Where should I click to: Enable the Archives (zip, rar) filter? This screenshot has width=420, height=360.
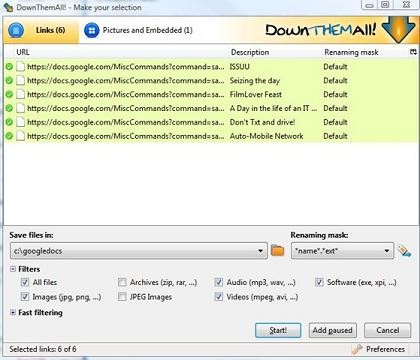(122, 282)
